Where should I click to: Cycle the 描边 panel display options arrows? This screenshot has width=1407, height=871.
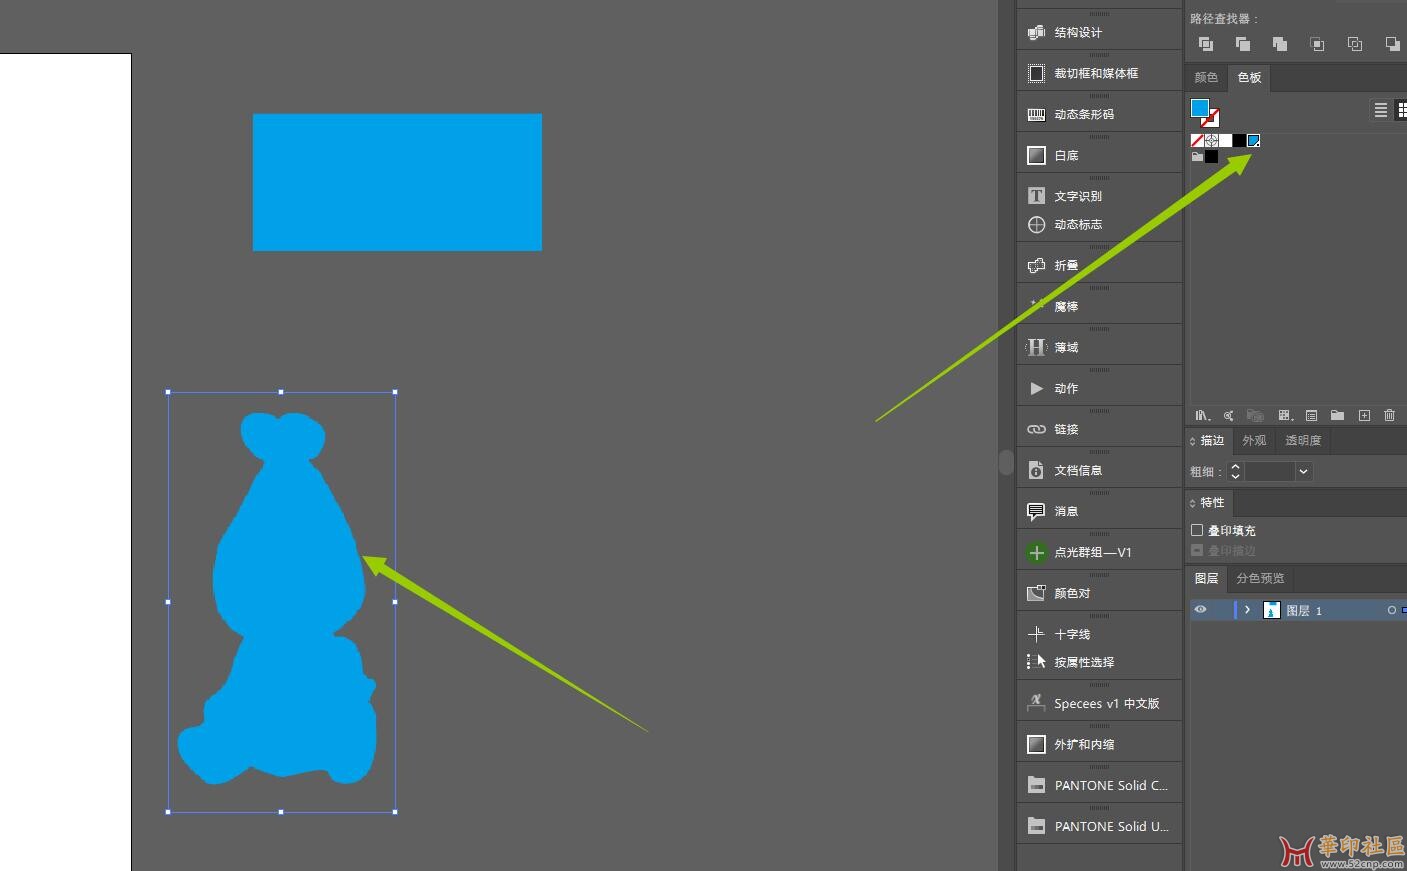[1193, 441]
